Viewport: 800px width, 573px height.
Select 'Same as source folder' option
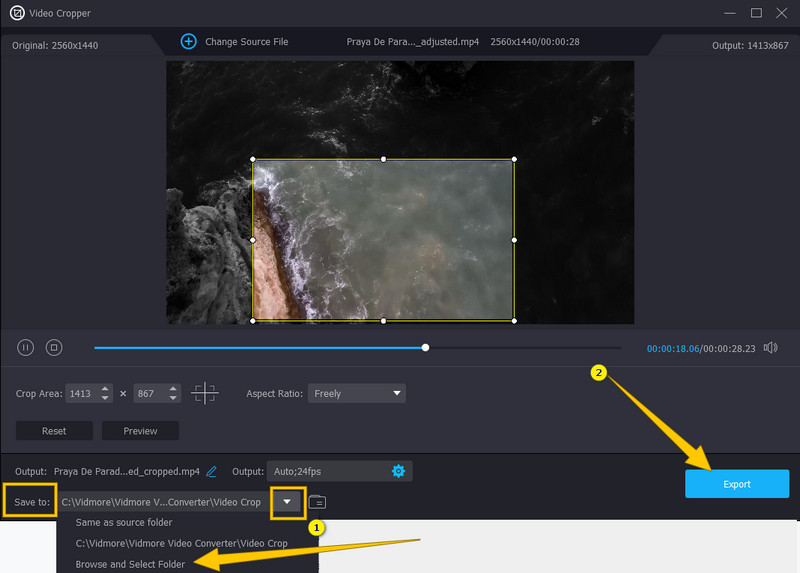click(x=125, y=522)
